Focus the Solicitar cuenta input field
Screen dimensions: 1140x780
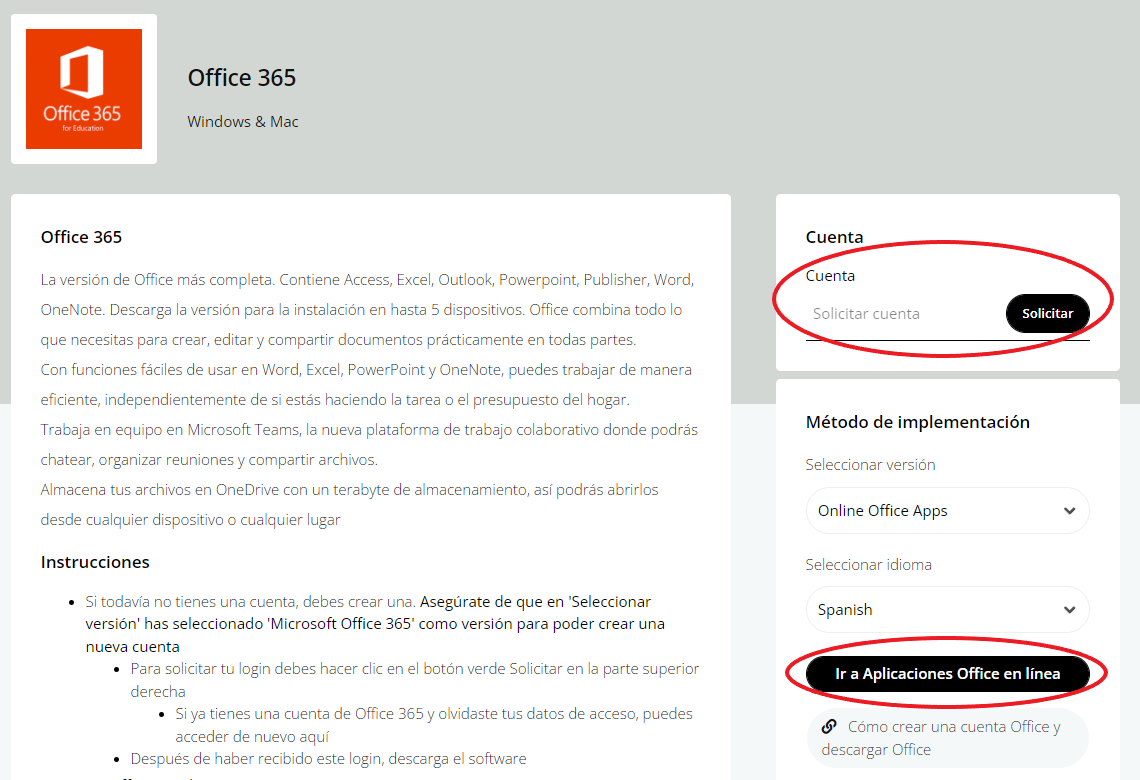(904, 314)
